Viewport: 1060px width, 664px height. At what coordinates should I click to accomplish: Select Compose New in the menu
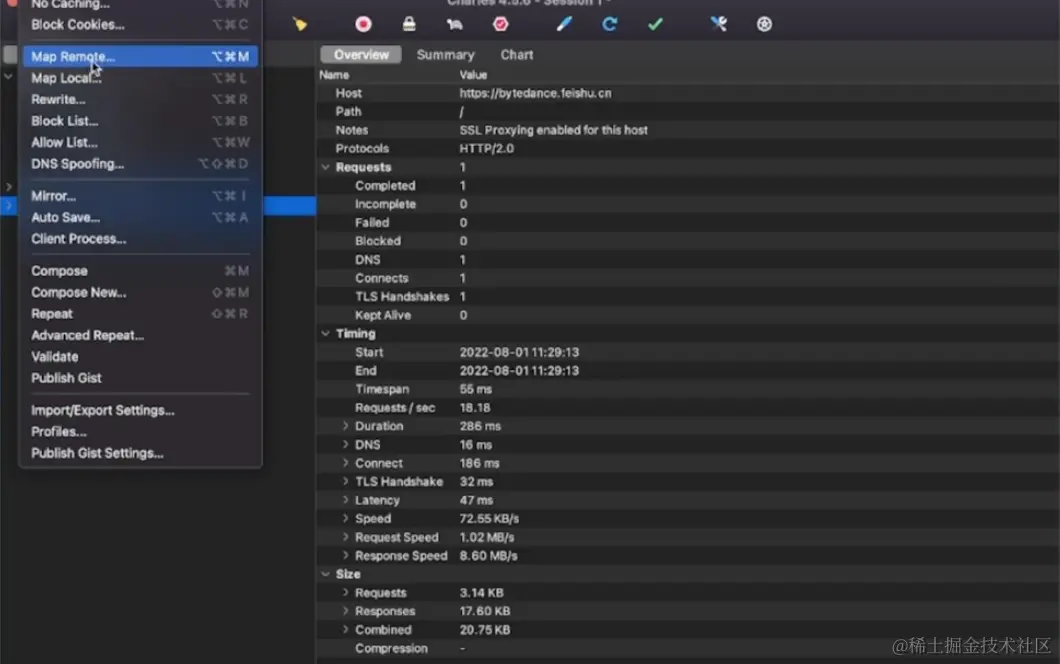point(140,292)
